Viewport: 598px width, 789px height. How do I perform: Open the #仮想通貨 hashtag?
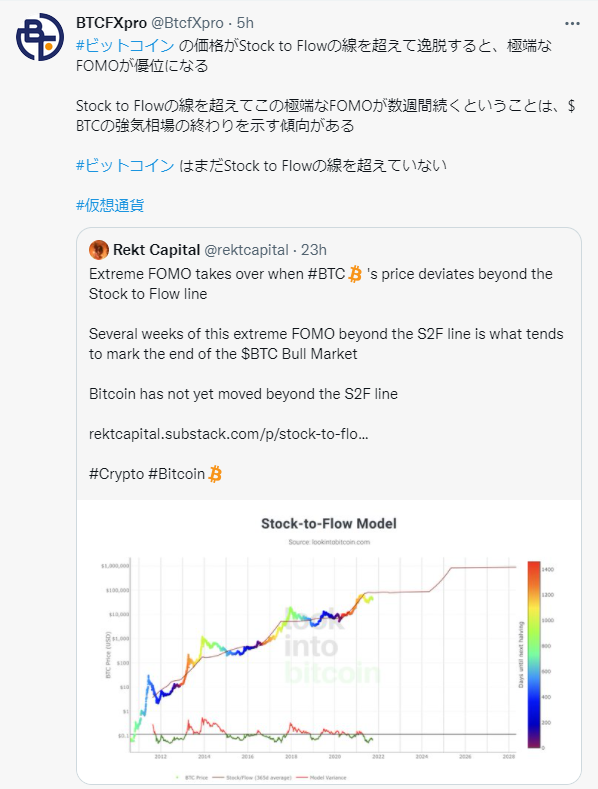110,205
